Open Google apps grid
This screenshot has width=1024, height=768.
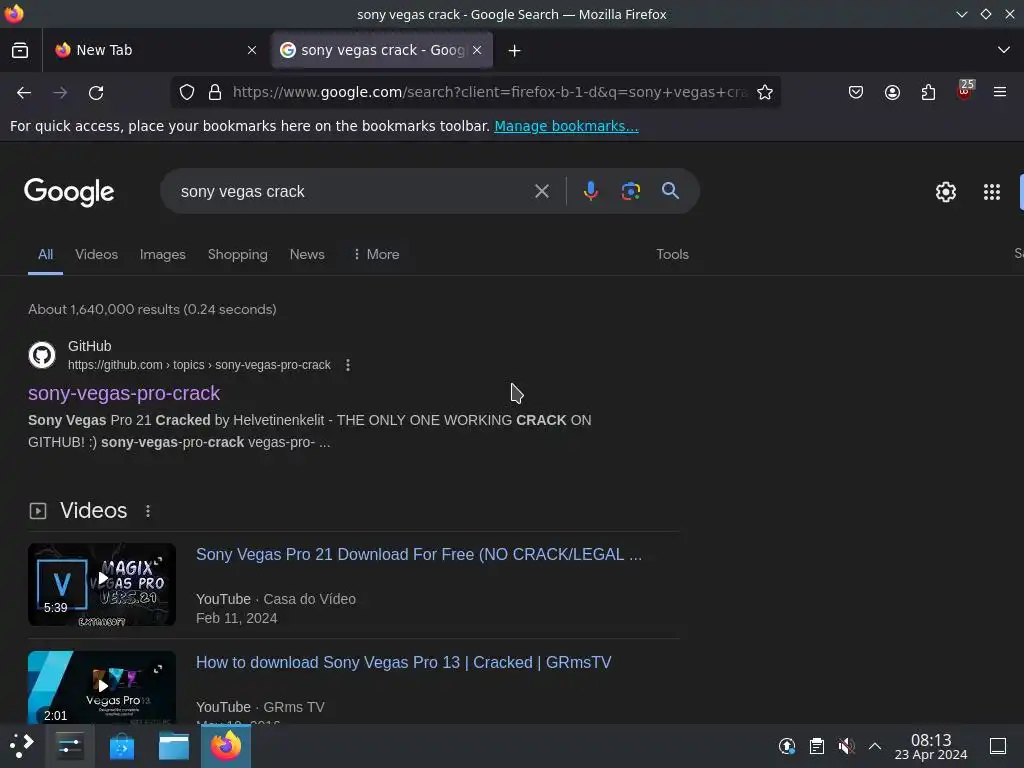[991, 192]
